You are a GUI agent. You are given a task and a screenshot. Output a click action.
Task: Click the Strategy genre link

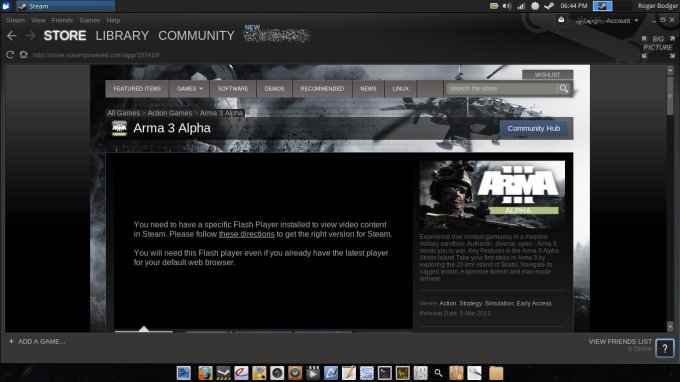(x=471, y=304)
